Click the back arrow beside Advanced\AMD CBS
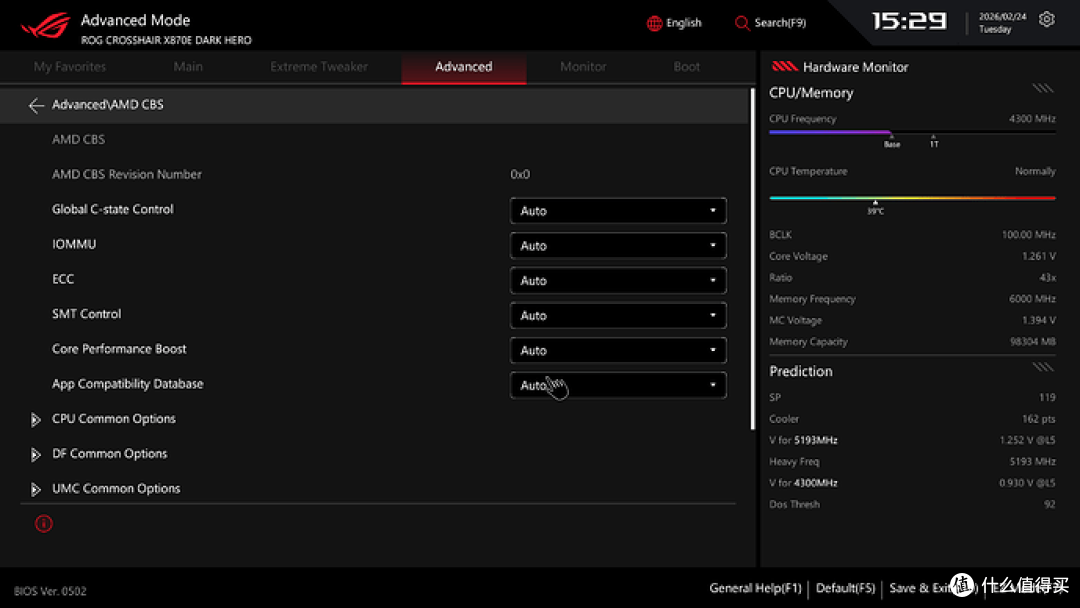The height and width of the screenshot is (608, 1080). coord(36,105)
